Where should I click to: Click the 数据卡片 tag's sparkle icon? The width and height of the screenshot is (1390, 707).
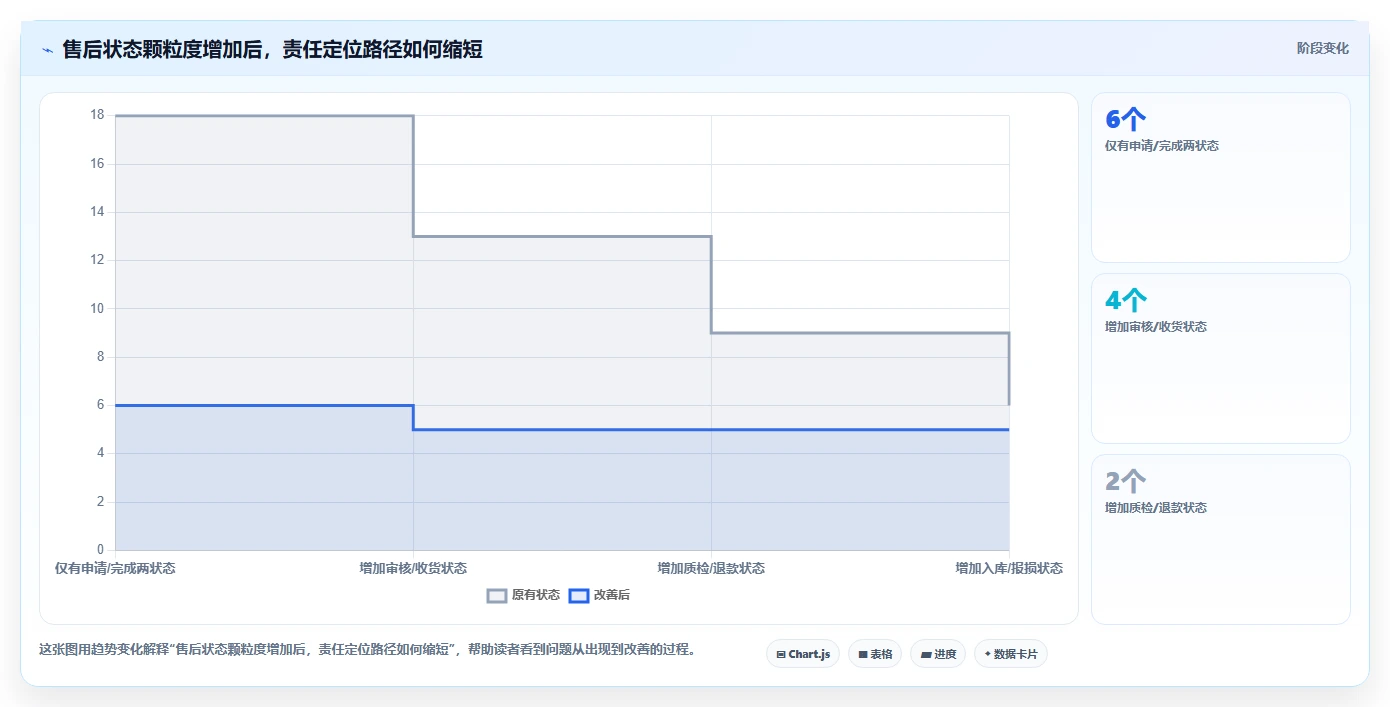987,654
